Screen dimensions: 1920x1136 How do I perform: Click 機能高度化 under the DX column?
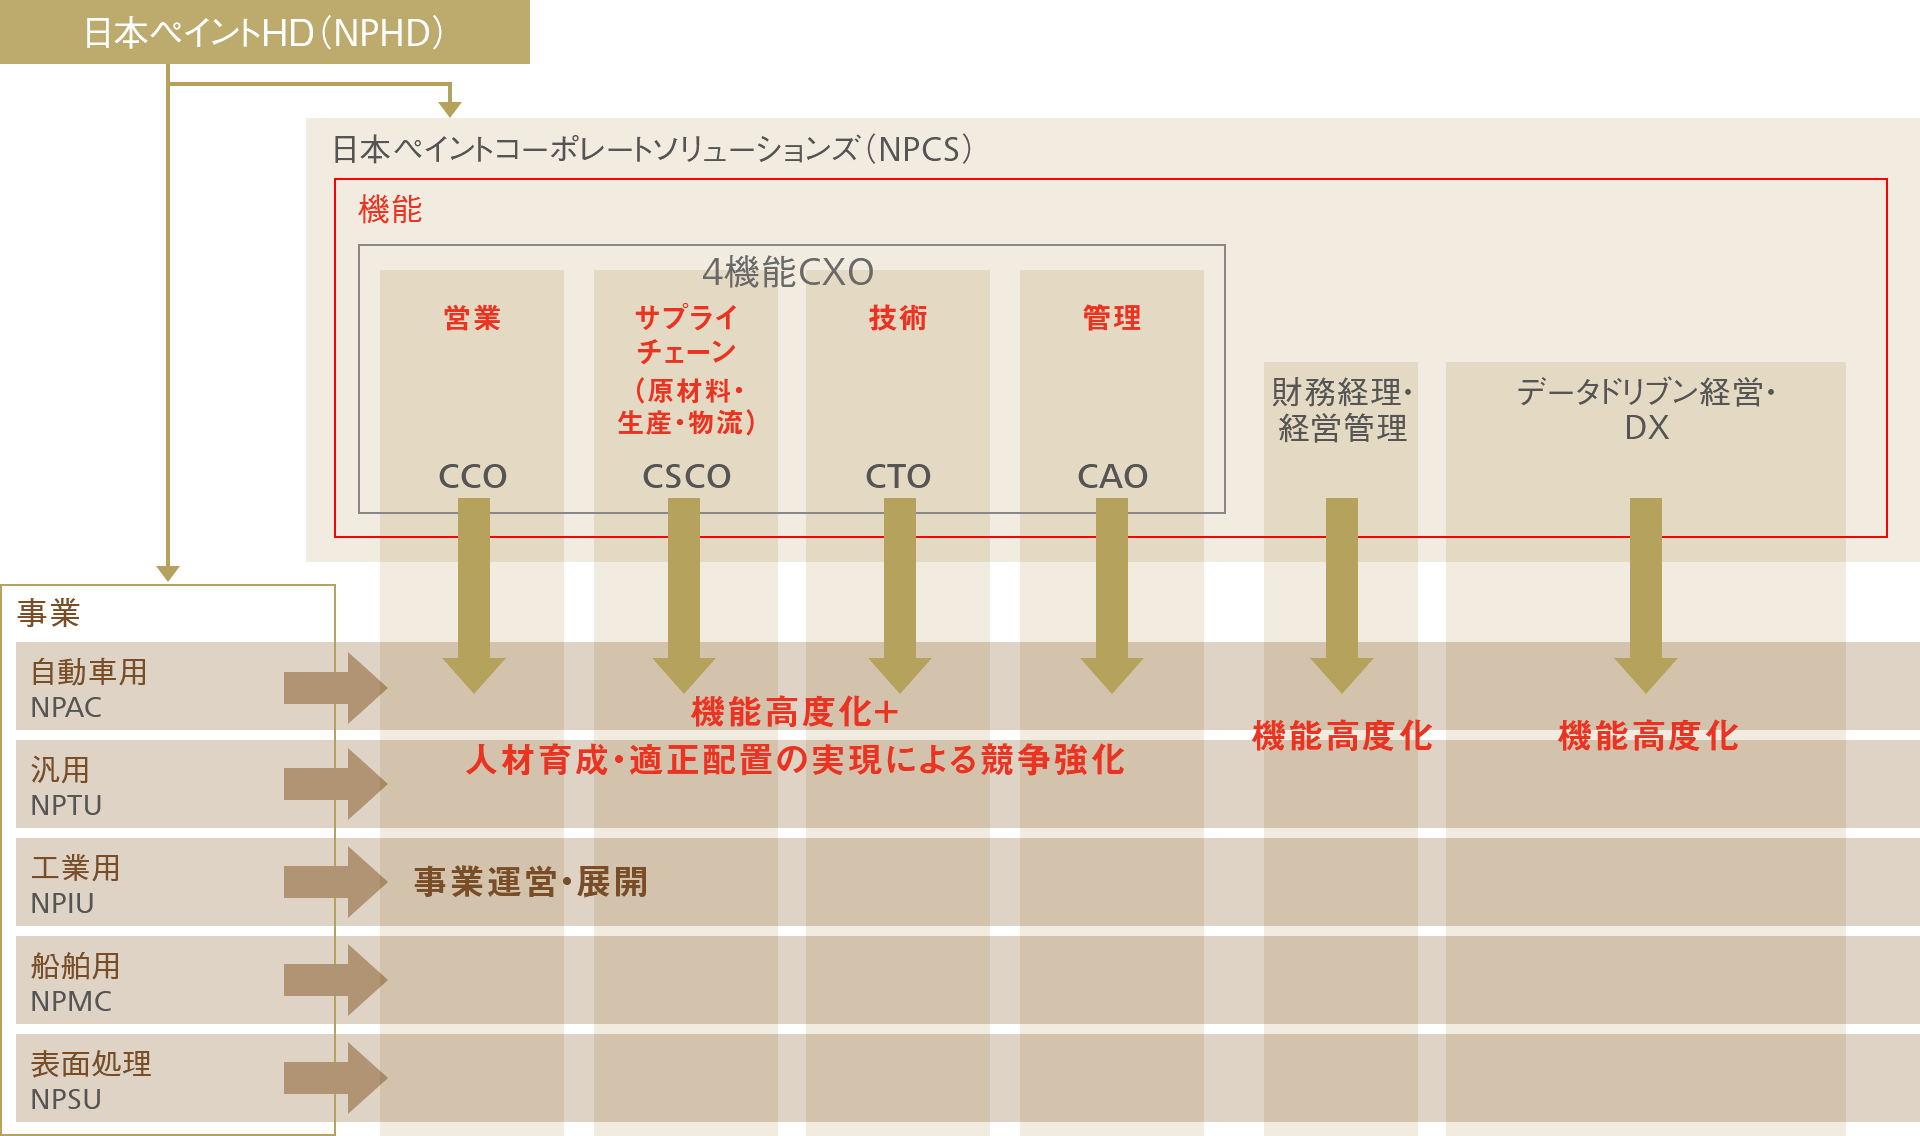click(1648, 736)
